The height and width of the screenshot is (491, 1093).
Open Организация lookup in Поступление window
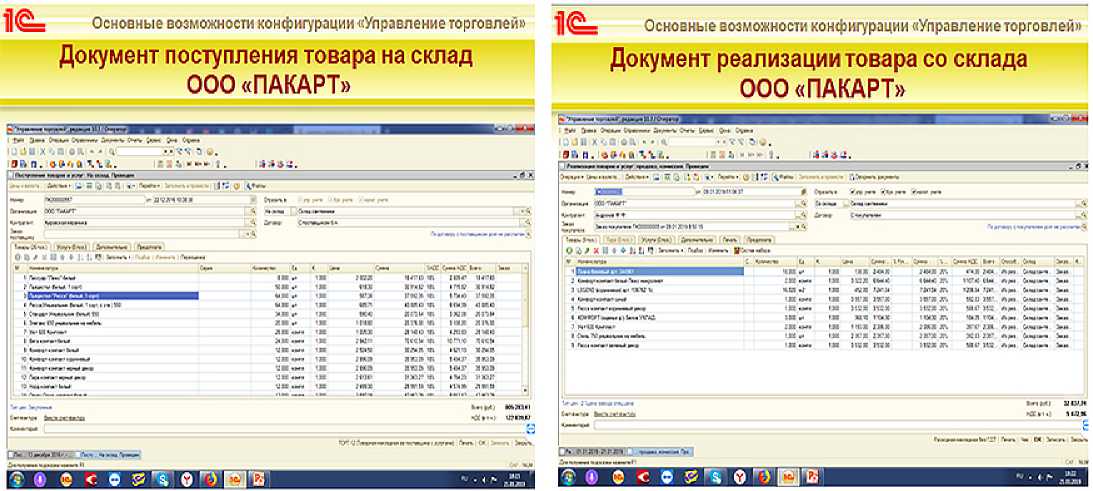click(x=253, y=211)
